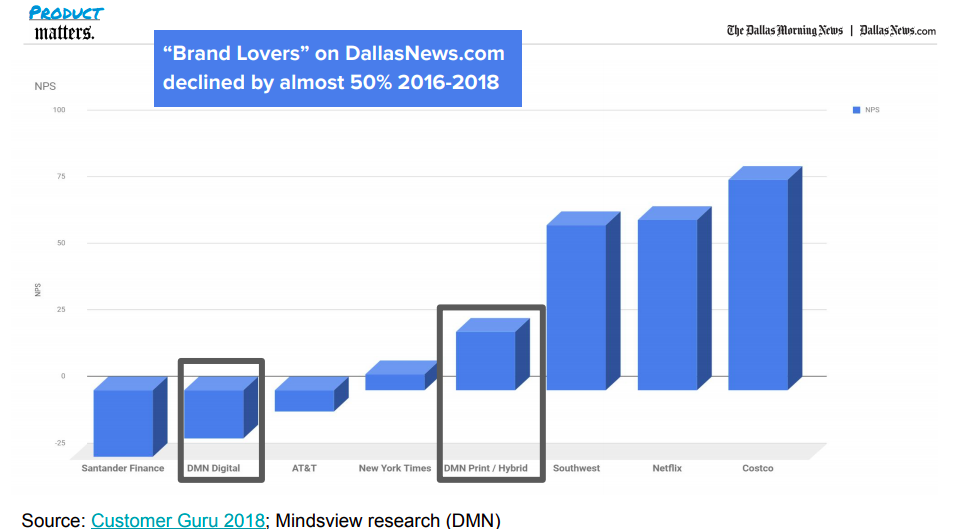Click the 'Brand Lovers' headline text box

[x=338, y=68]
